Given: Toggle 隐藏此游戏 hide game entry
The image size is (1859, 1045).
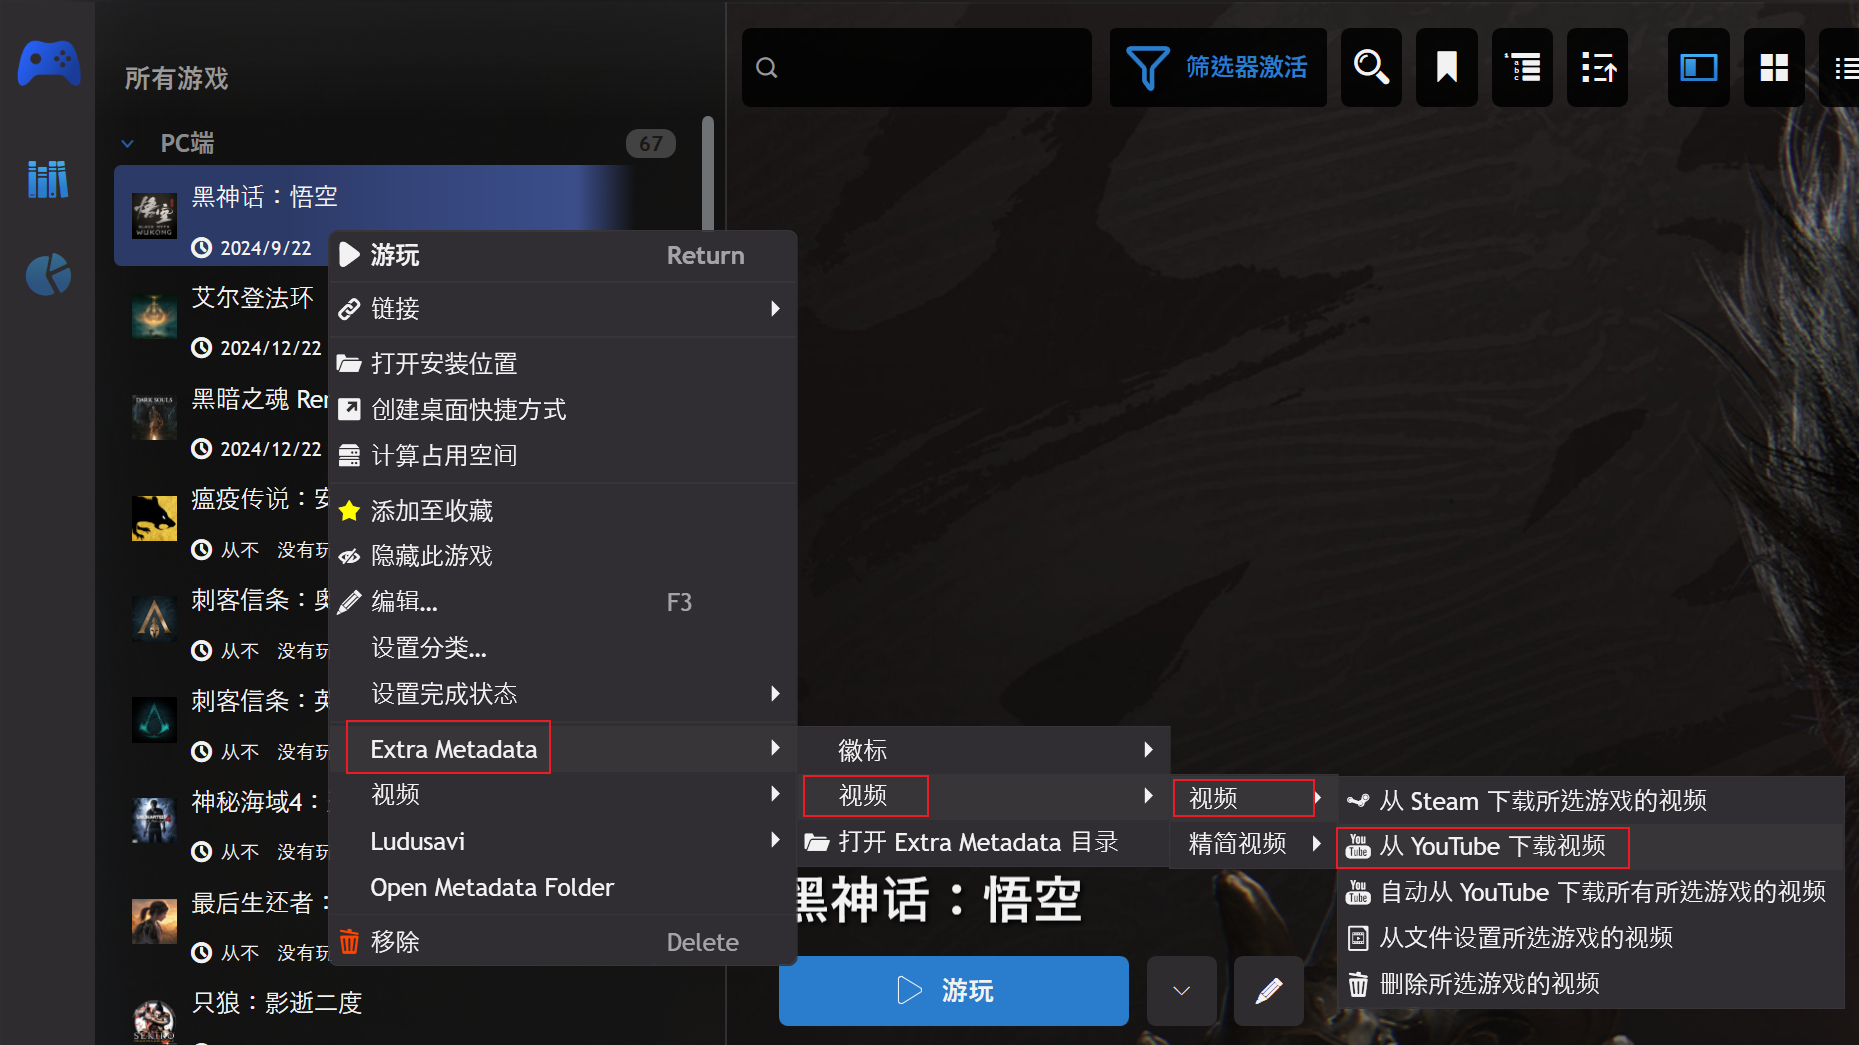Looking at the screenshot, I should click(x=563, y=556).
